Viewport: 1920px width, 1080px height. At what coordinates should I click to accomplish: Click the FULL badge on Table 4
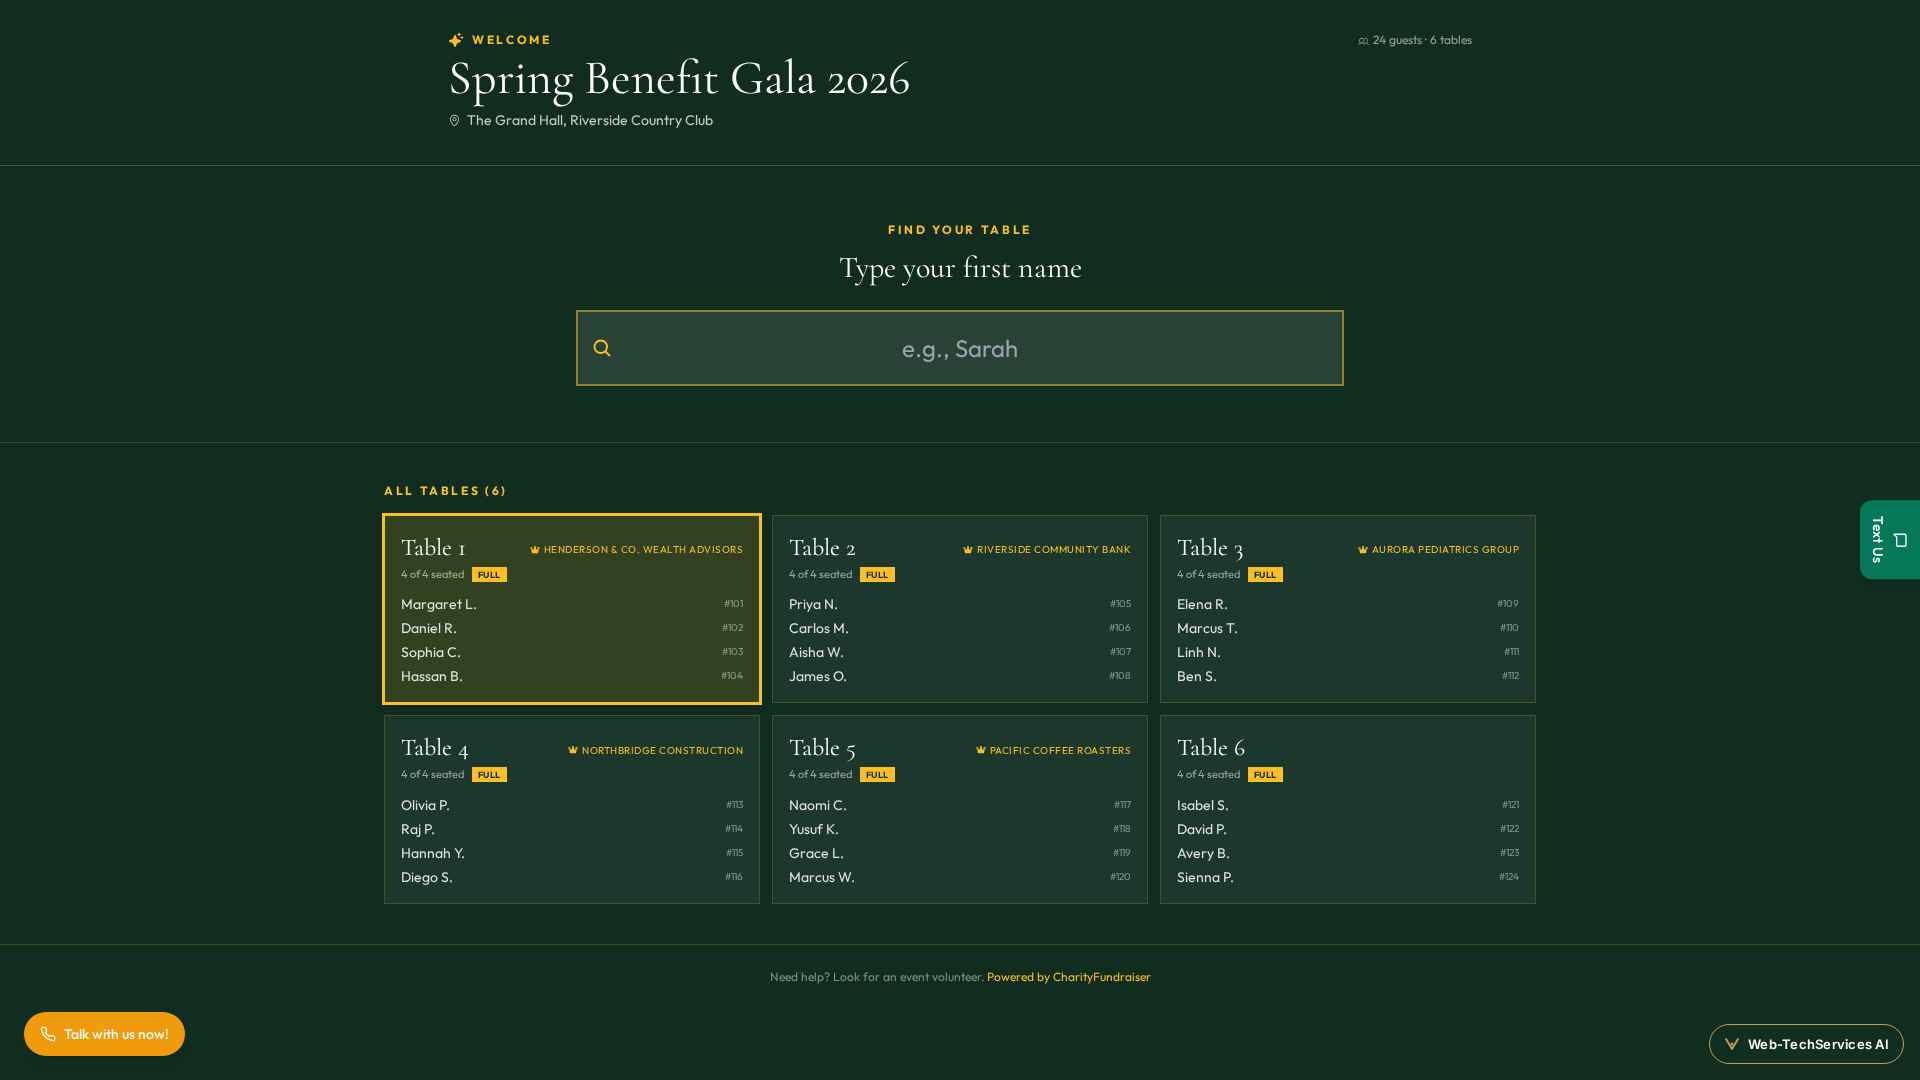[x=489, y=775]
